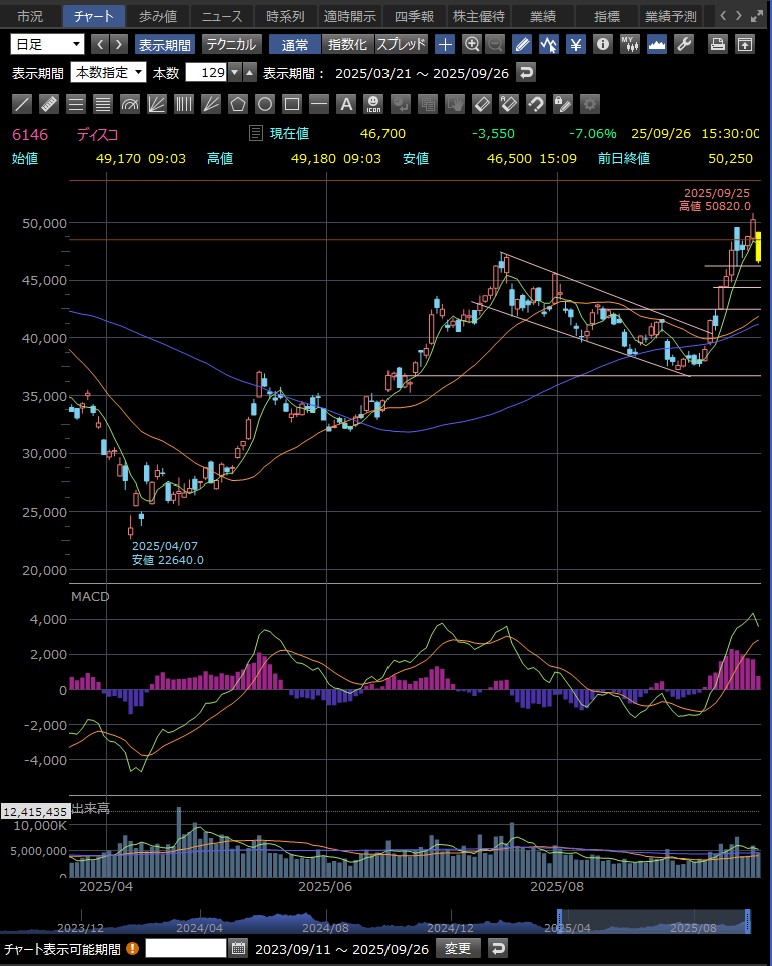Print the chart using printer icon
The height and width of the screenshot is (966, 772).
click(x=717, y=44)
